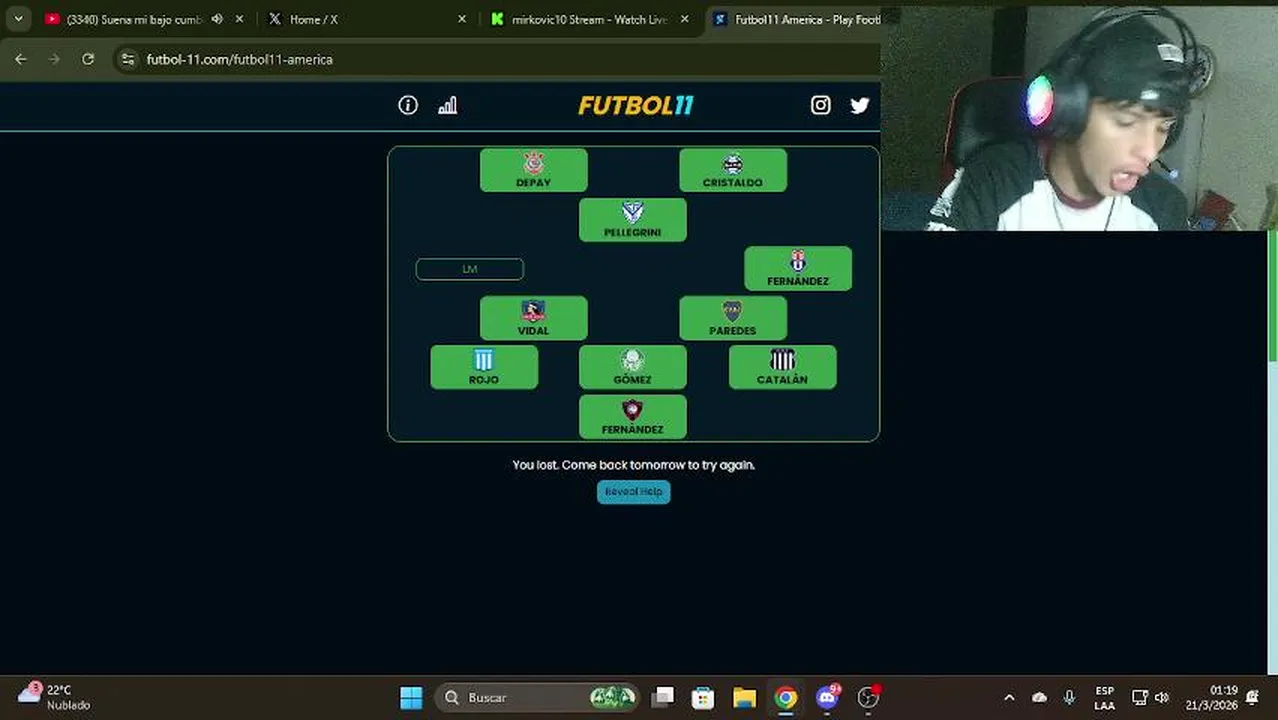Click the goalkeeper Fernández card
Image resolution: width=1278 pixels, height=720 pixels.
coord(632,417)
